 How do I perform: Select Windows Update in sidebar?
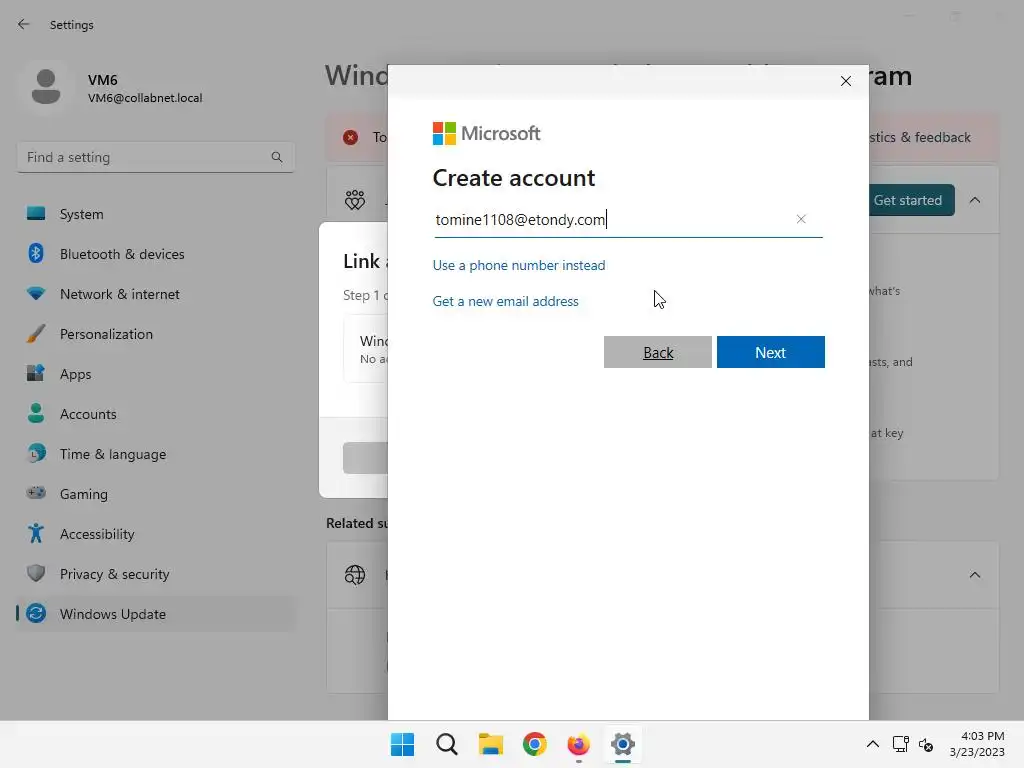click(x=155, y=614)
